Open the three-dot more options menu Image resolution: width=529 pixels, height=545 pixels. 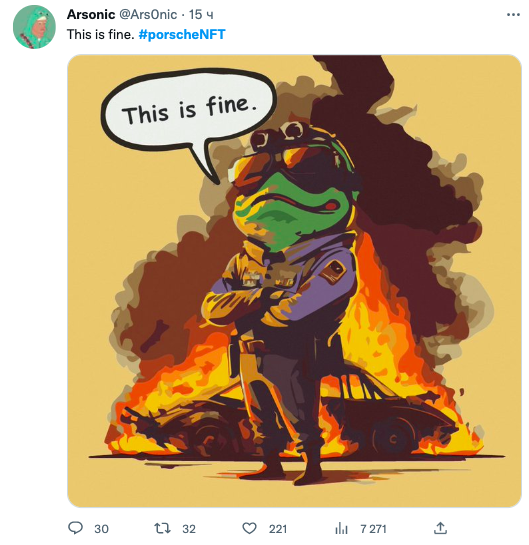pyautogui.click(x=513, y=15)
